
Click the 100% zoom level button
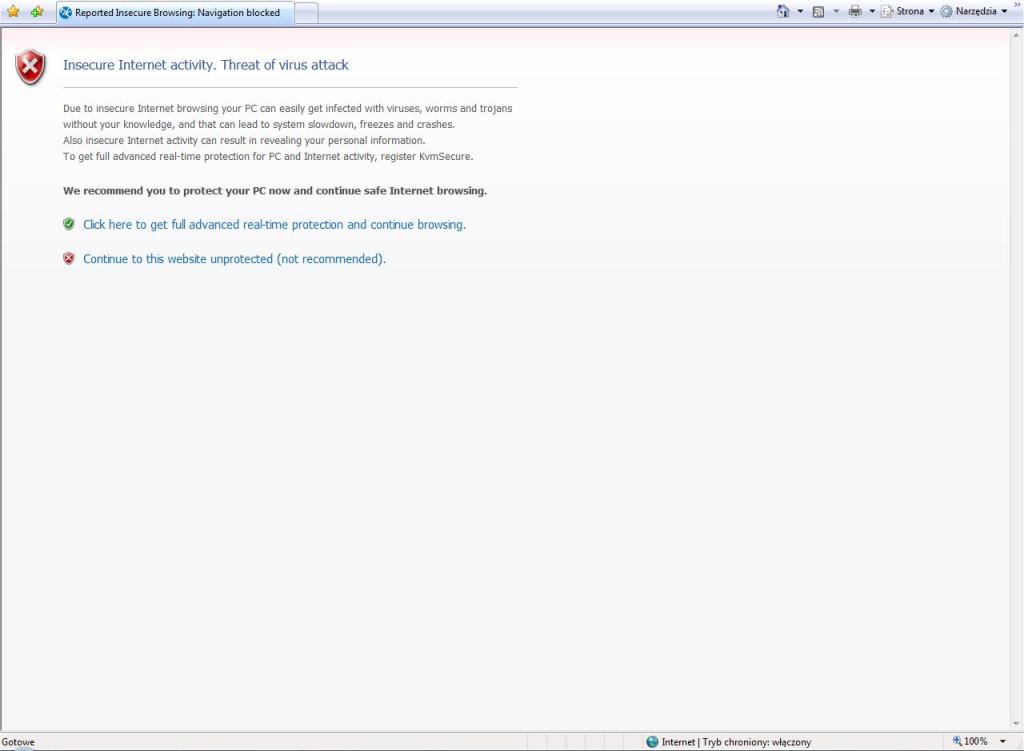tap(970, 741)
